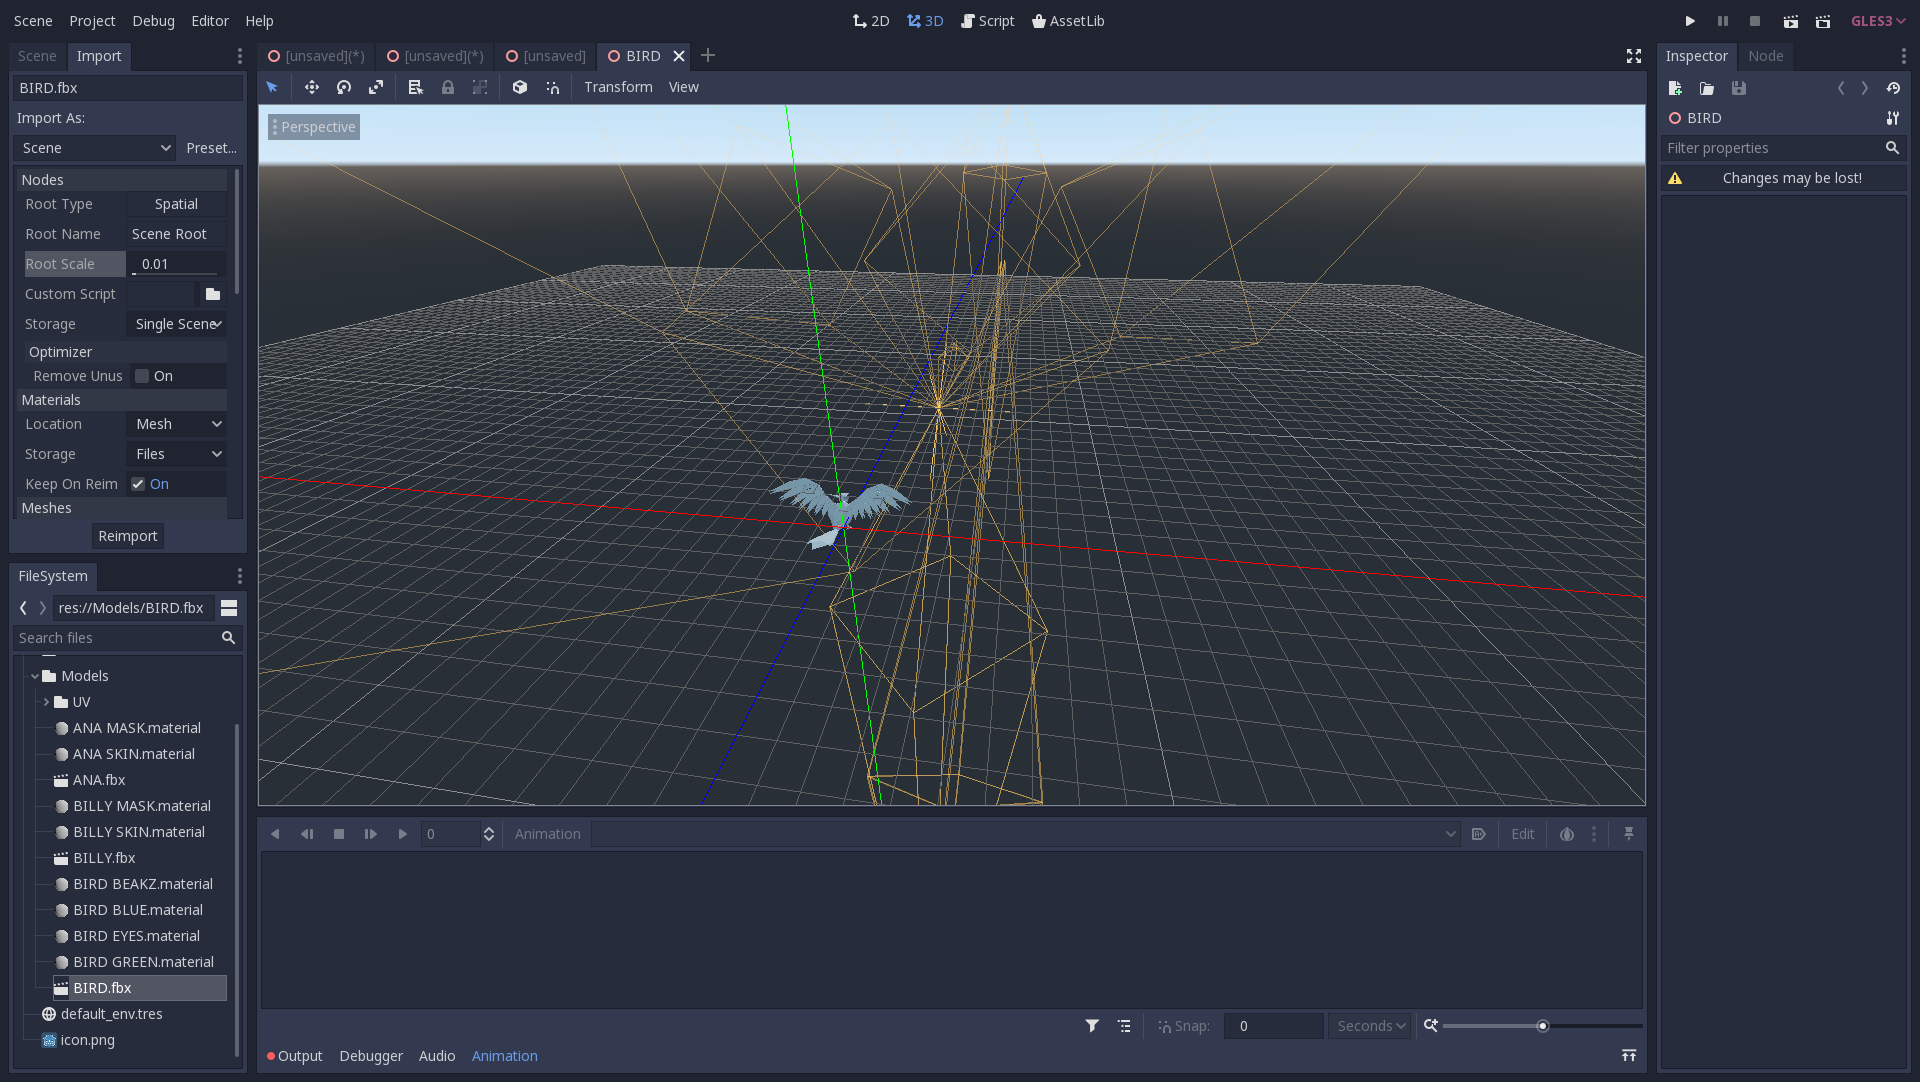This screenshot has width=1920, height=1082.
Task: Open the Import As dropdown
Action: (x=93, y=147)
